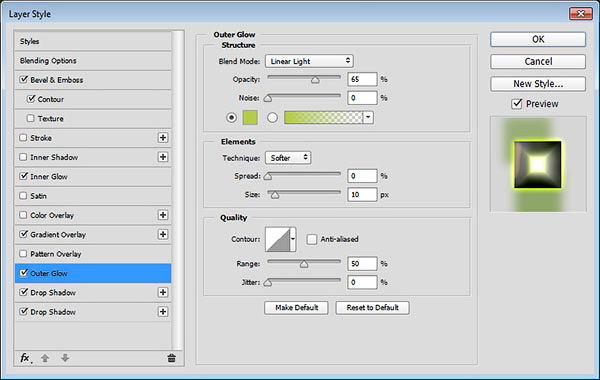Enable the Satin checkbox
Screen dimensions: 600x380
click(23, 196)
